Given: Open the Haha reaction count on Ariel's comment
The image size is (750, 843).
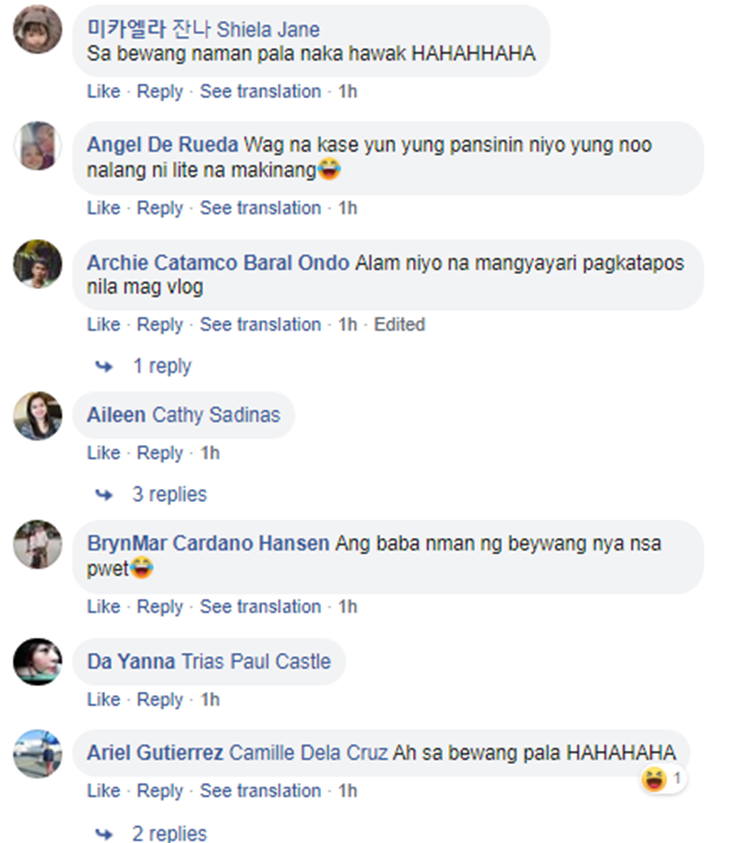Looking at the screenshot, I should coord(662,779).
